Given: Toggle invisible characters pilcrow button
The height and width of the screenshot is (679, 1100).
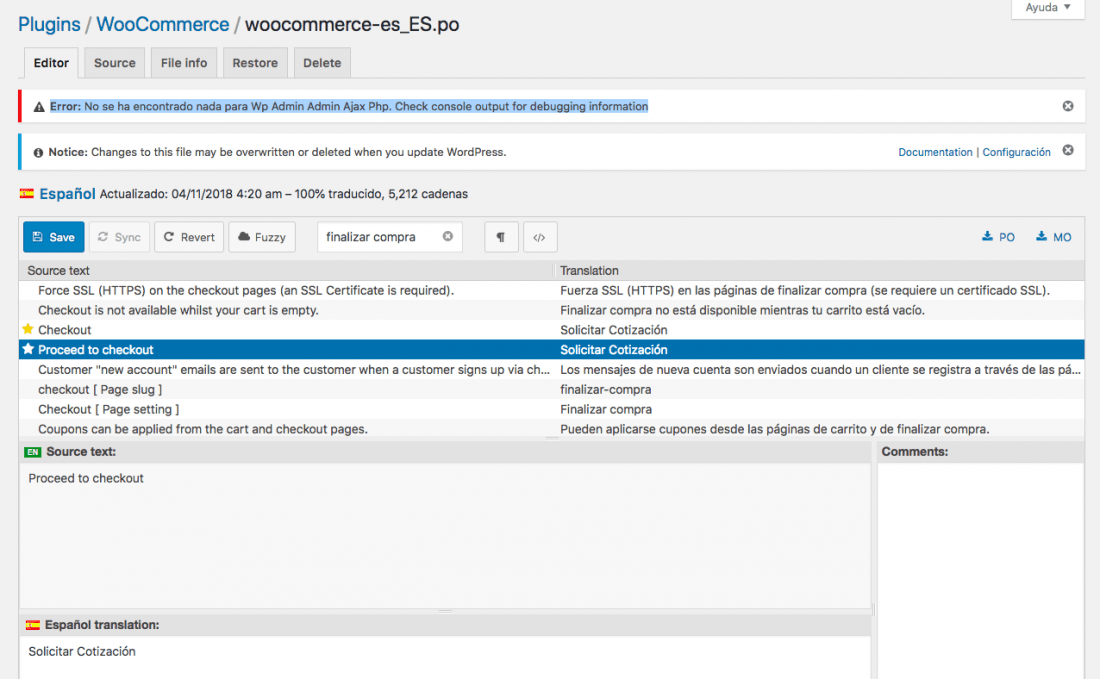Looking at the screenshot, I should [501, 237].
